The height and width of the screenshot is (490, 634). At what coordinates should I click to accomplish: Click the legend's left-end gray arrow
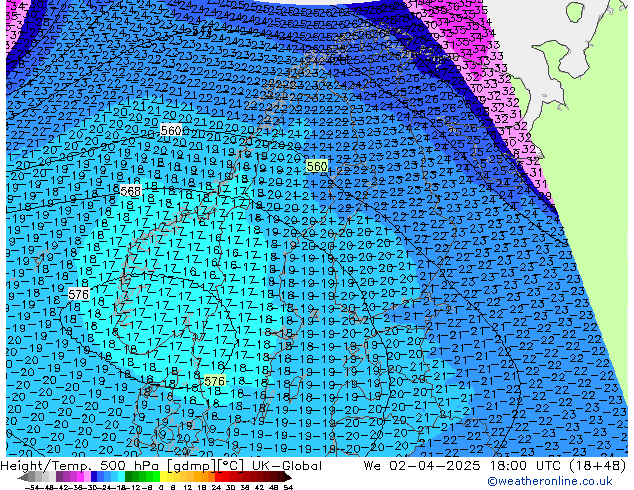click(23, 477)
